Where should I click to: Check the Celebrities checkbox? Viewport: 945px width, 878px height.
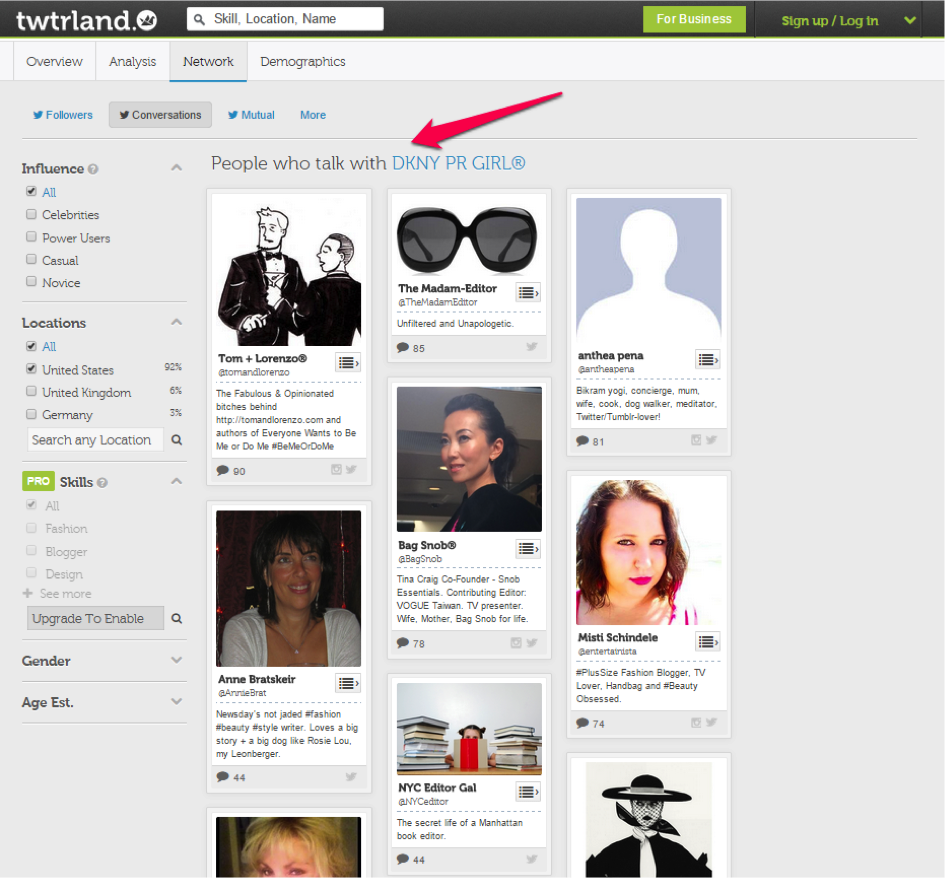click(x=31, y=214)
